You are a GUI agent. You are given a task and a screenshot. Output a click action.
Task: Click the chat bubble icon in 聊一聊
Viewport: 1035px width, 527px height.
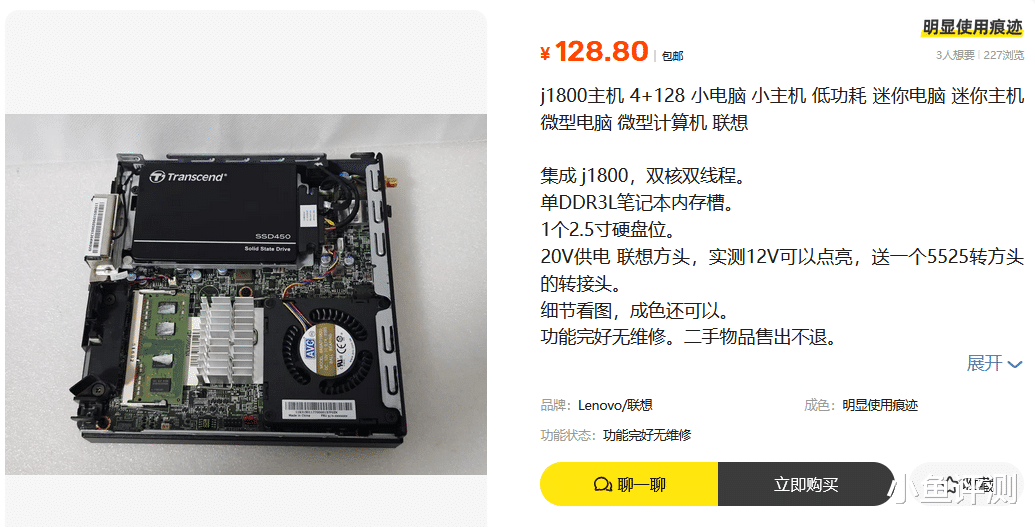pyautogui.click(x=603, y=485)
